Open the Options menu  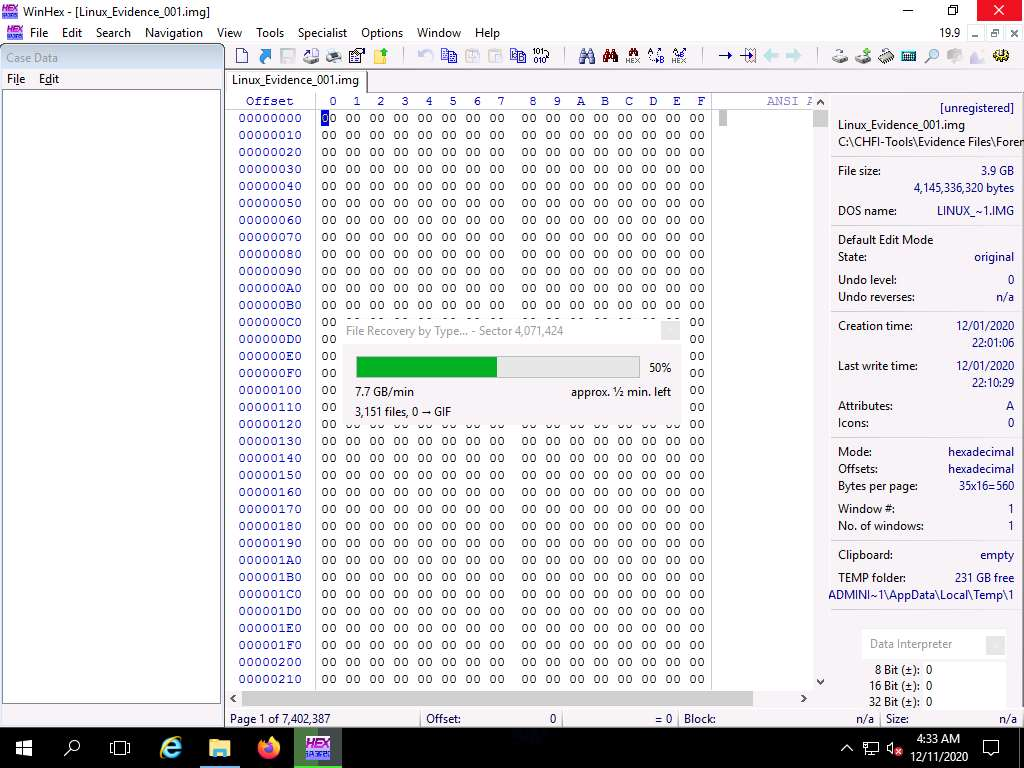pos(382,33)
